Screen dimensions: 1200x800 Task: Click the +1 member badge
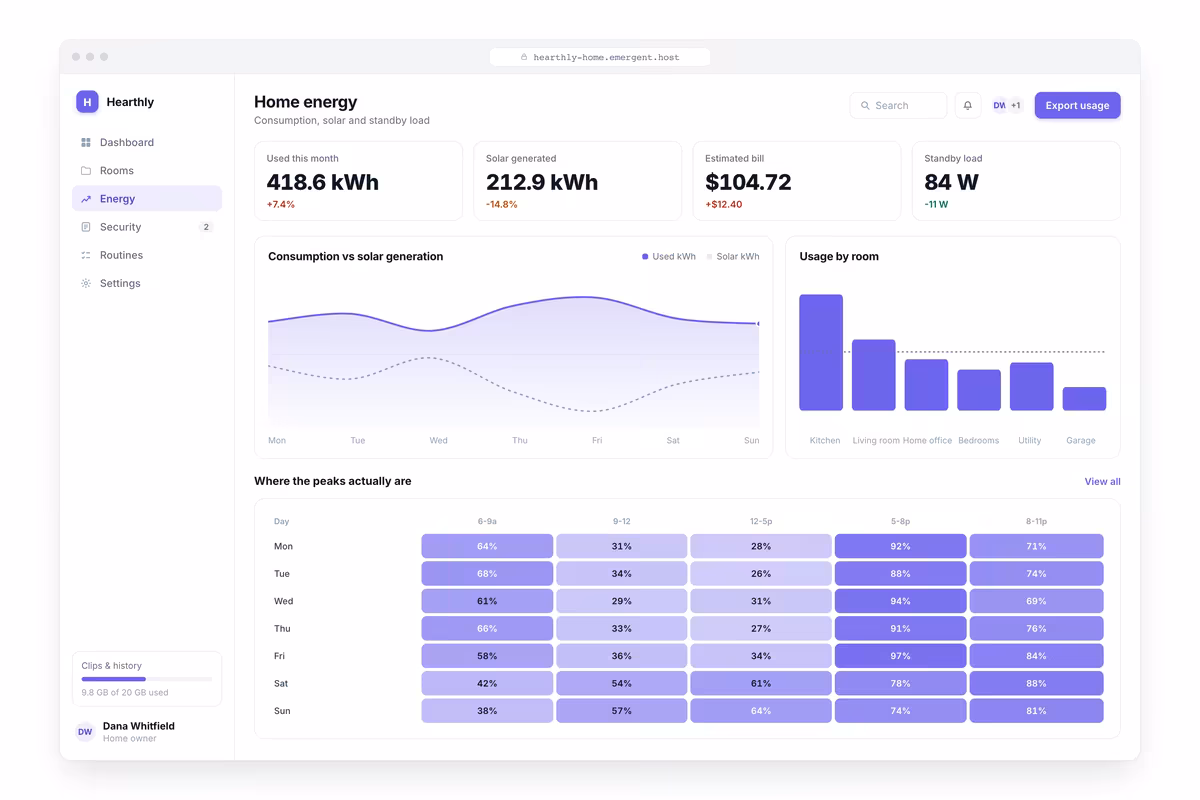point(1016,105)
